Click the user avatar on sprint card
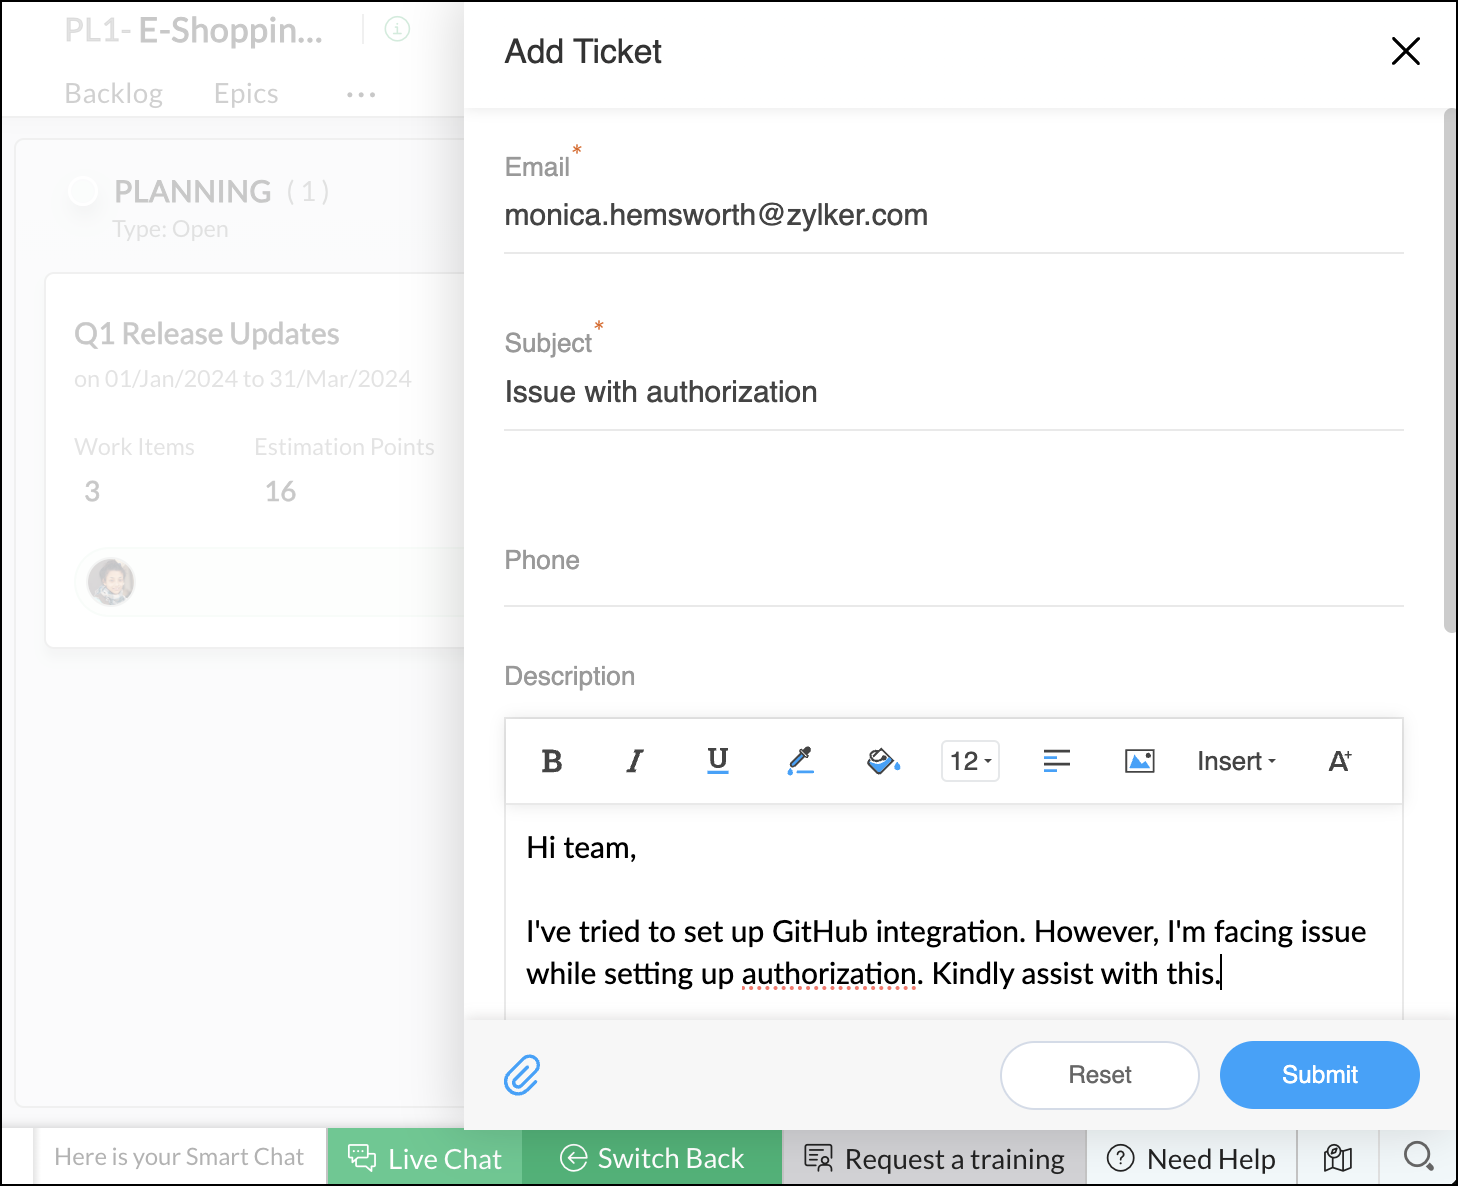 (111, 581)
